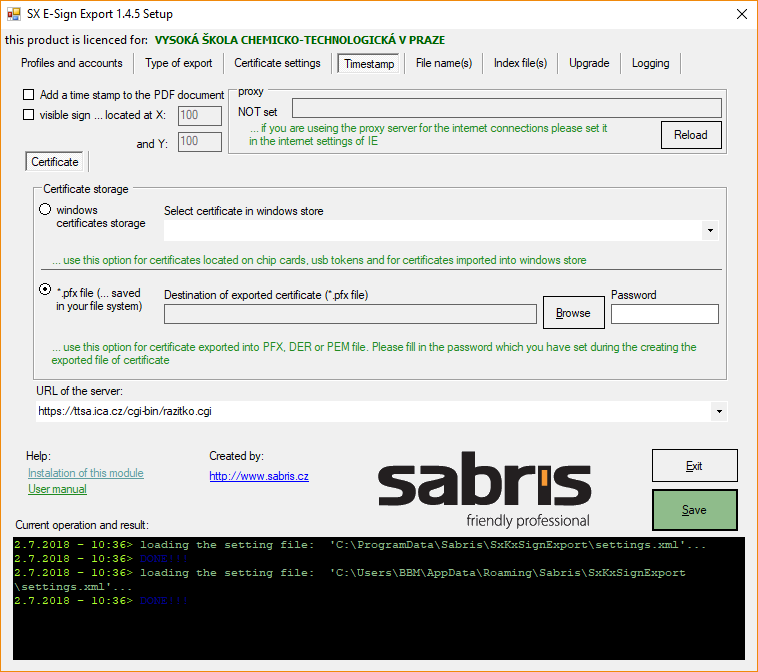Click the 'NOT set' proxy status text
Image resolution: width=758 pixels, height=672 pixels.
point(257,112)
